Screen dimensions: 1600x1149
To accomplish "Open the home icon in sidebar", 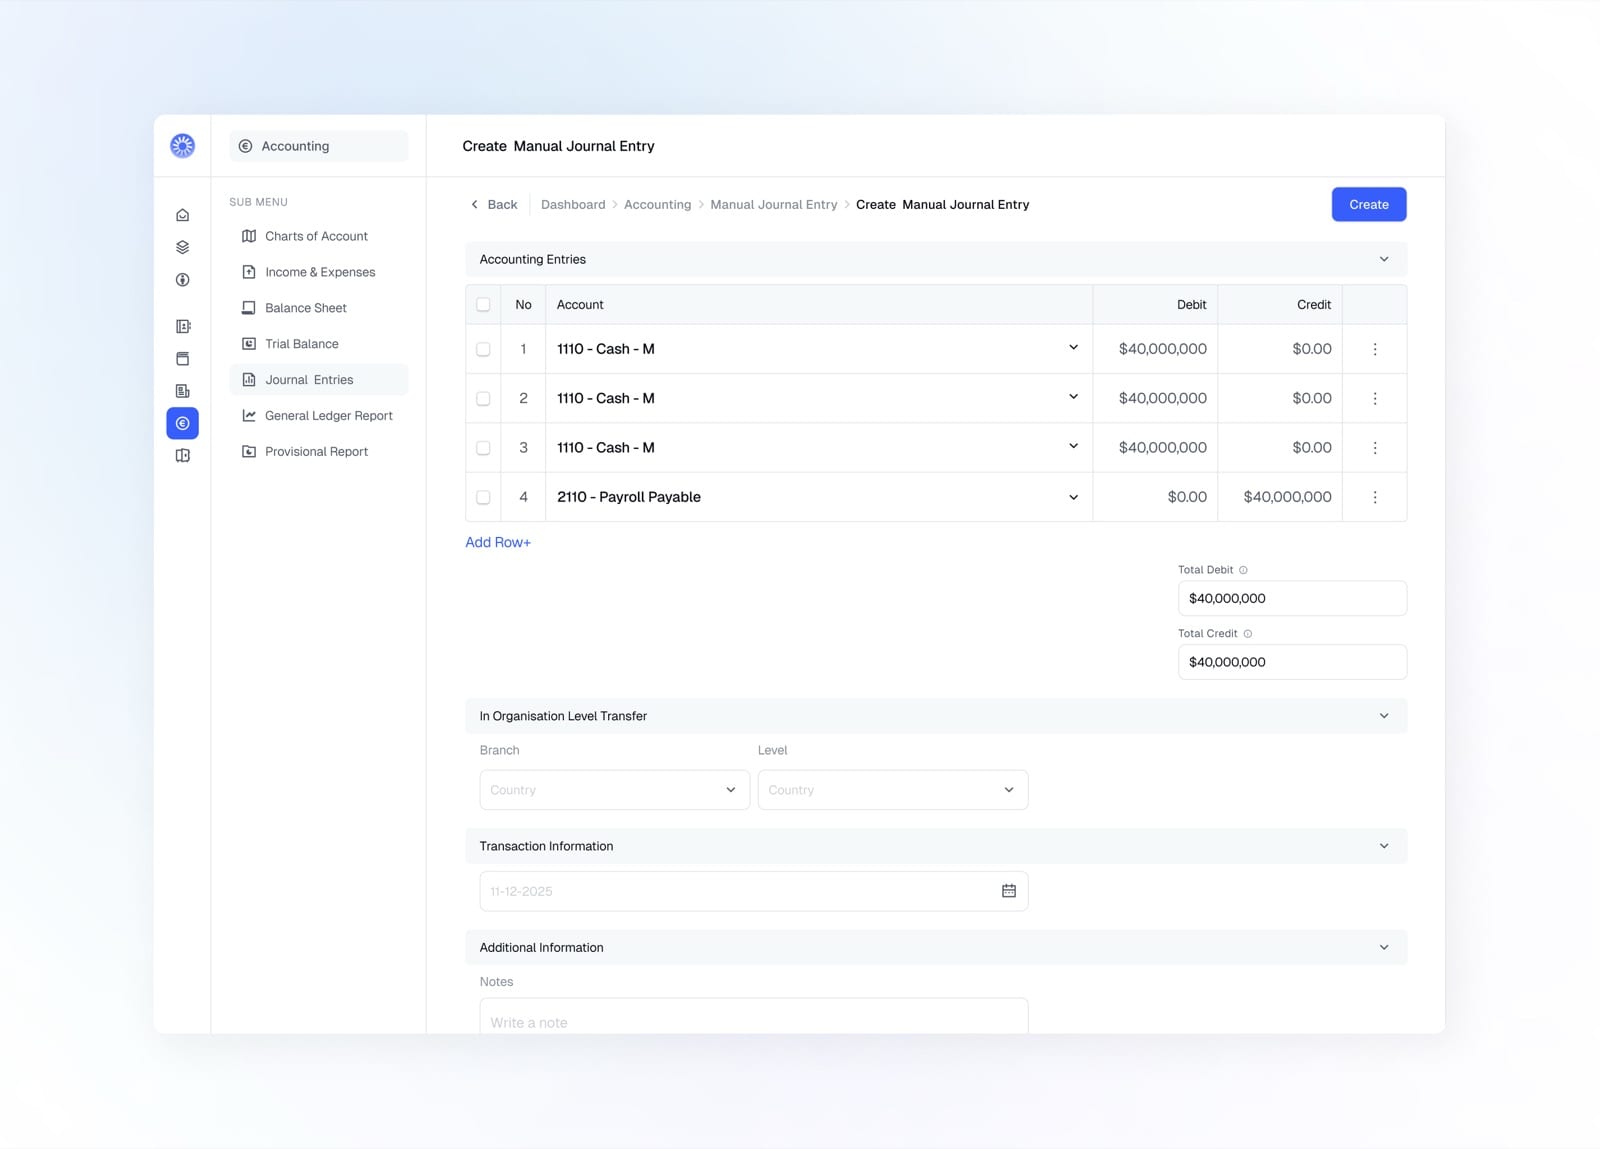I will point(182,215).
